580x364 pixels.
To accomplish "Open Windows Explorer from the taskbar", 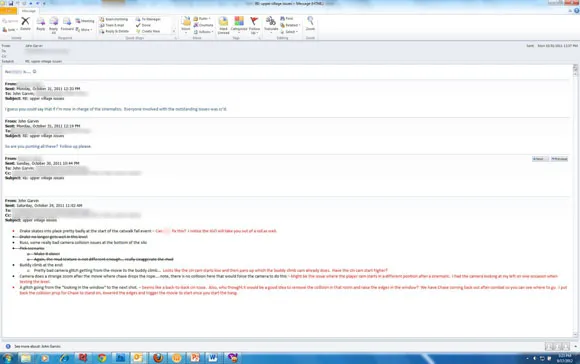I will tap(26, 358).
